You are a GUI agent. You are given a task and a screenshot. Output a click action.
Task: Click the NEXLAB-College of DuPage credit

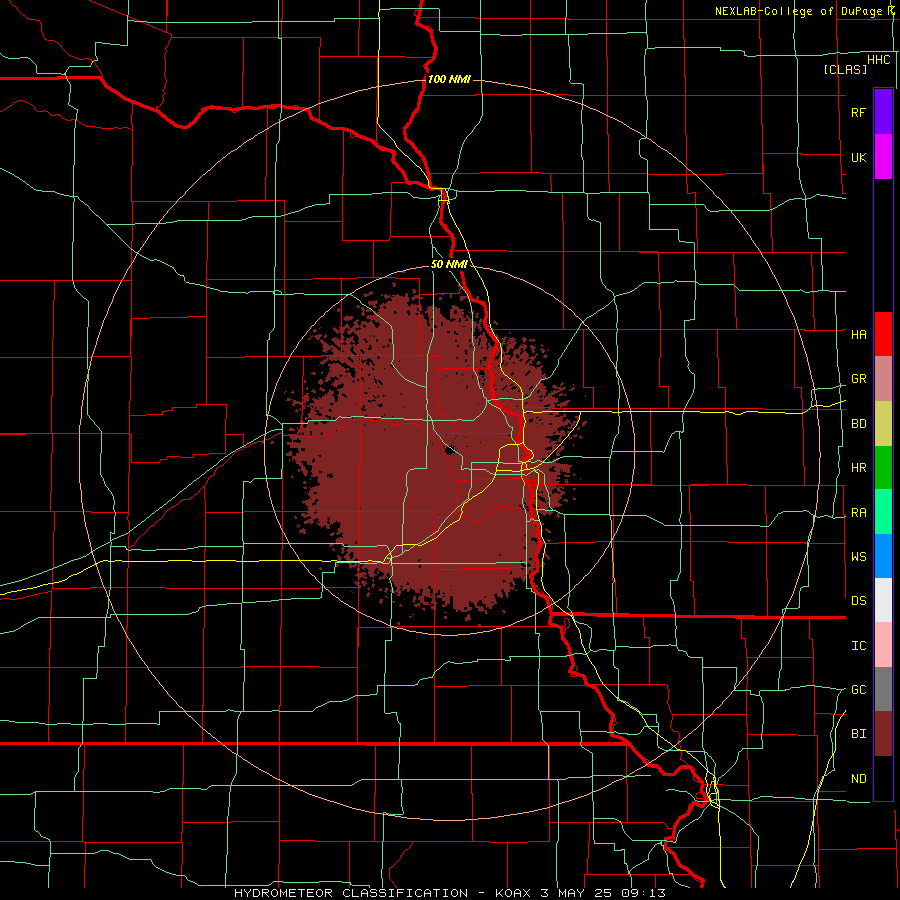tap(803, 11)
